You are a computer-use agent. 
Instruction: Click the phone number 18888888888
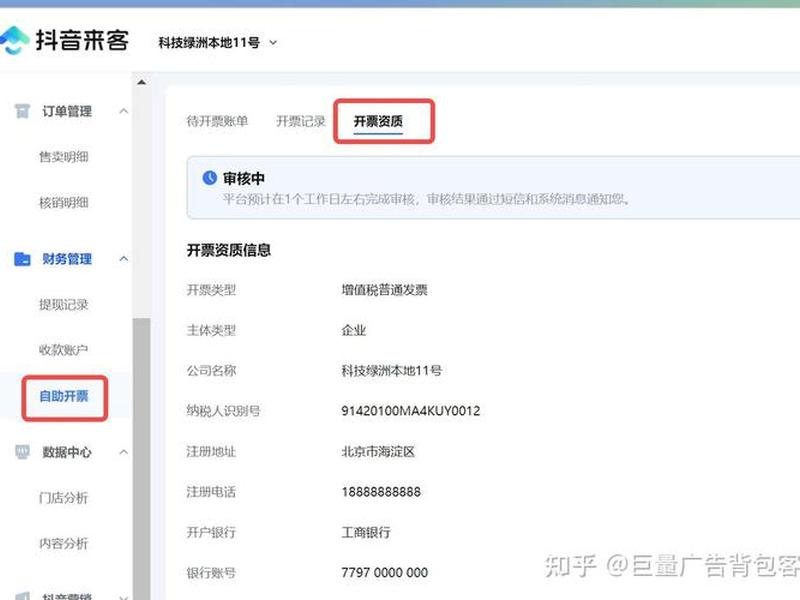(381, 492)
